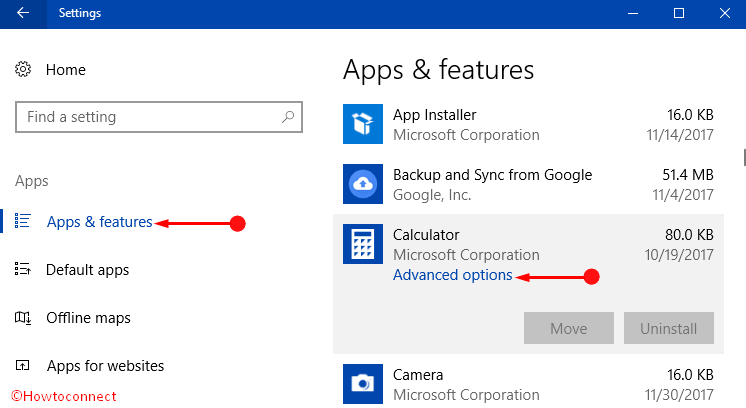Click the 11/30/2017 install date
Screen dimensions: 746x408
pos(679,395)
